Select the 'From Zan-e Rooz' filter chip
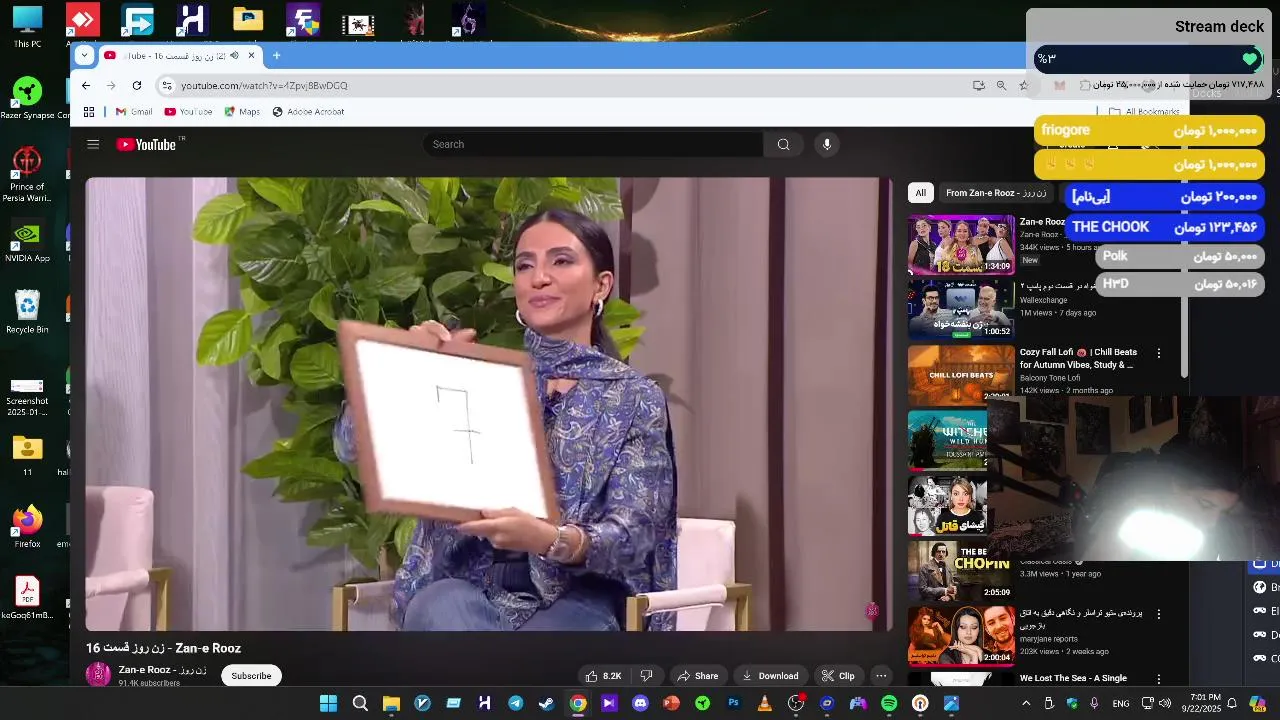This screenshot has width=1280, height=720. click(995, 193)
